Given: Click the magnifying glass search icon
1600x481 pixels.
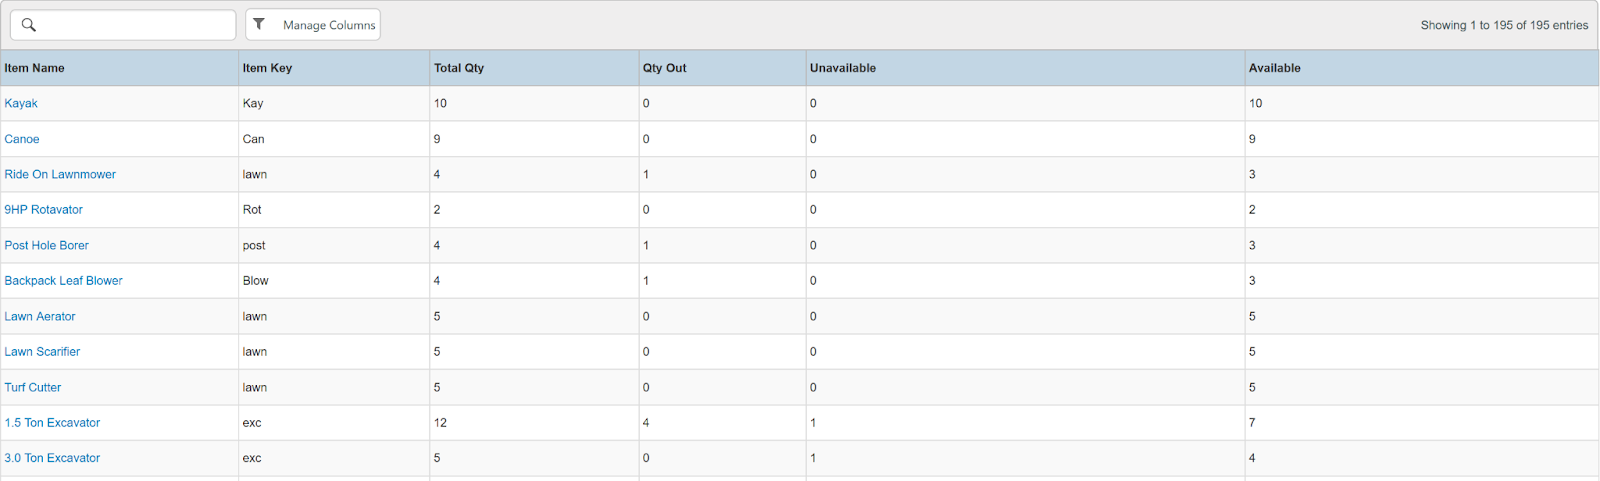Looking at the screenshot, I should coord(29,25).
